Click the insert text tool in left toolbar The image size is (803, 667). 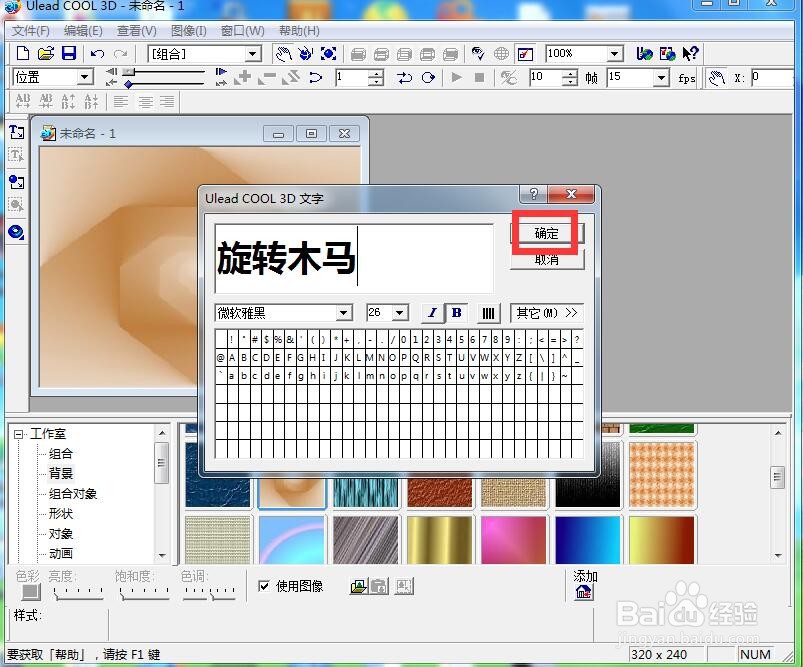click(16, 132)
